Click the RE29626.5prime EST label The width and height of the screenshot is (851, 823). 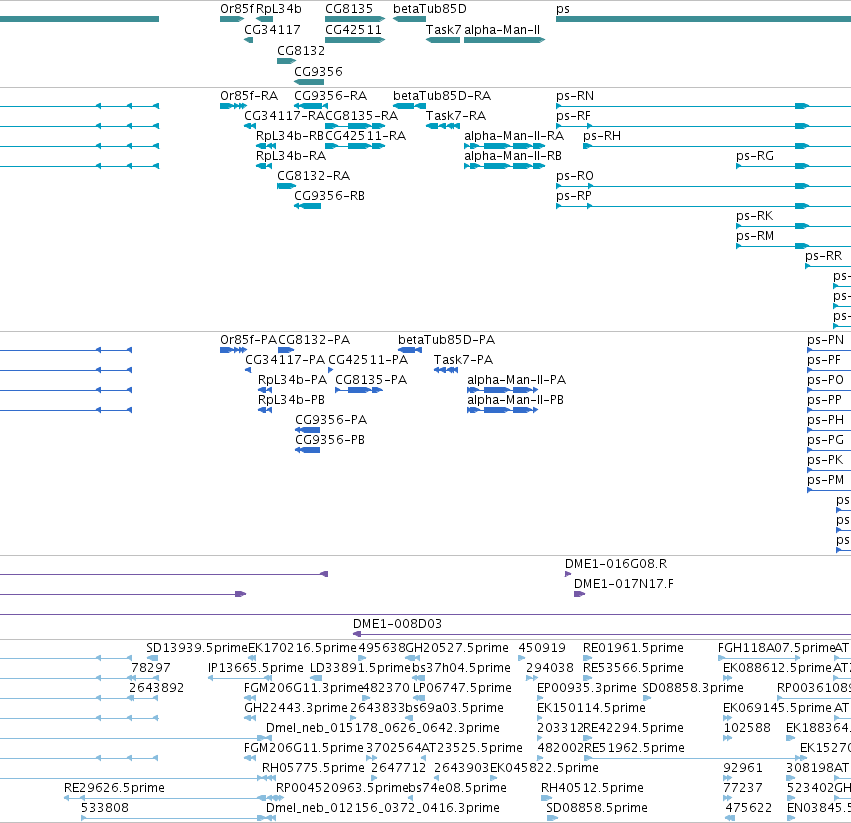pyautogui.click(x=114, y=788)
